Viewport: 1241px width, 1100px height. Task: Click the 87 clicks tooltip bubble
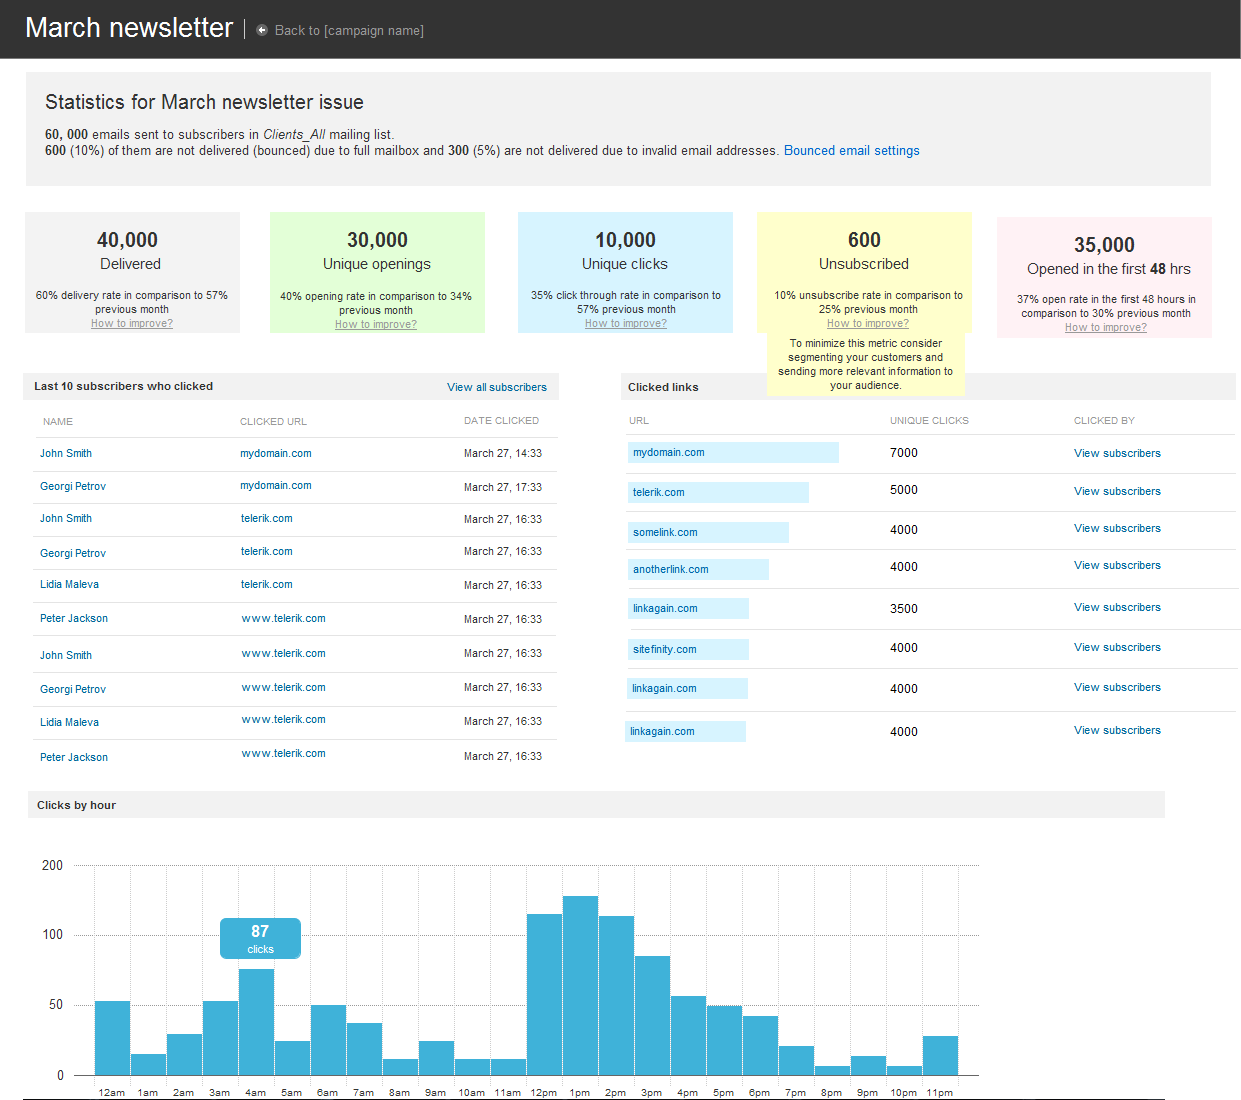click(260, 938)
